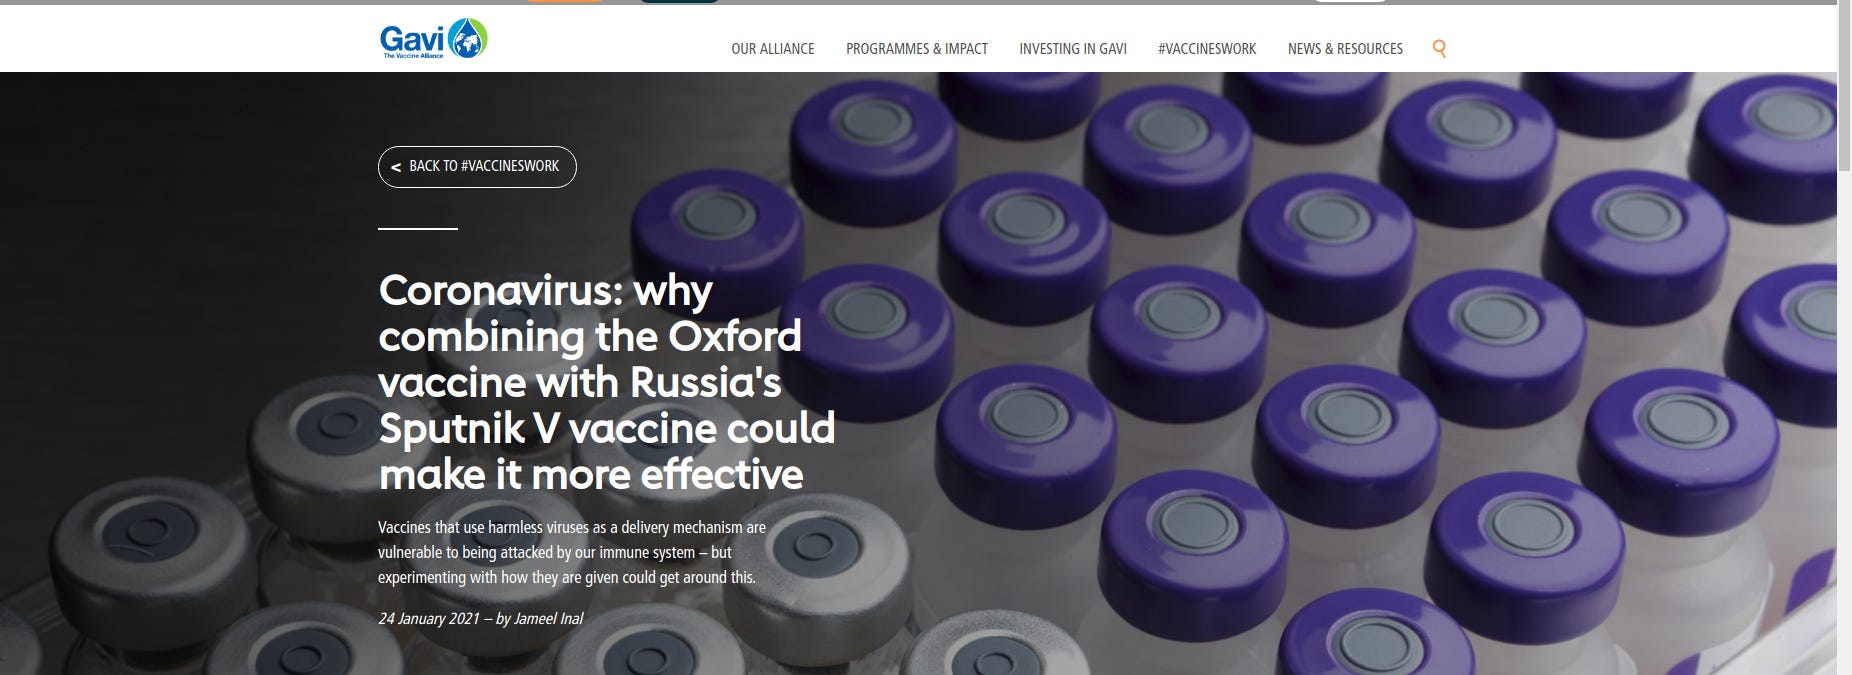Click the orange tab at page top
The width and height of the screenshot is (1852, 675).
(x=565, y=1)
